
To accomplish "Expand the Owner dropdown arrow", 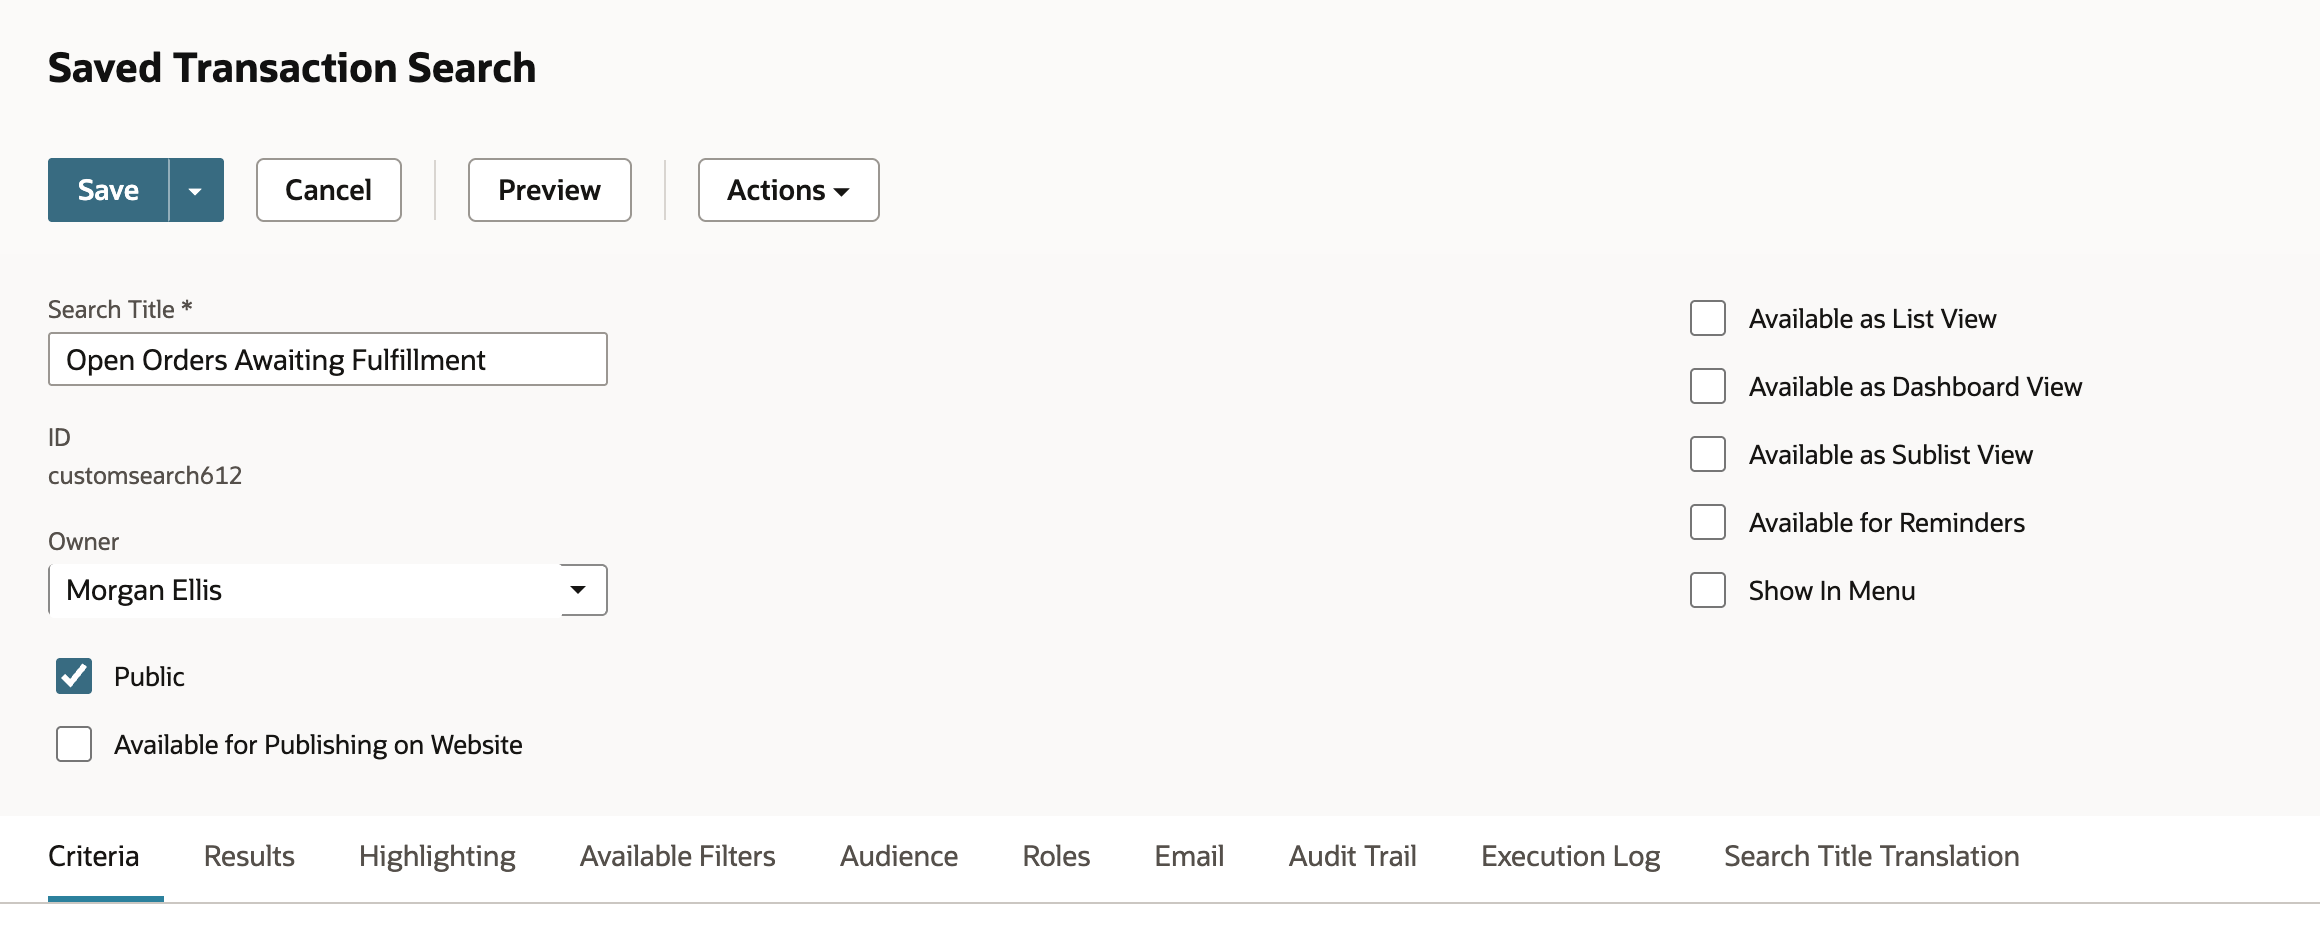I will [x=578, y=590].
